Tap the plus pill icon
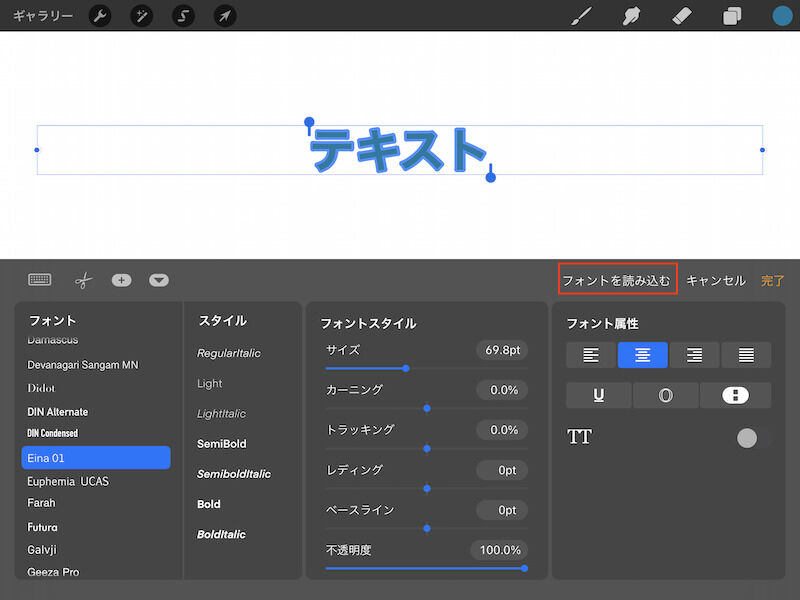800x600 pixels. point(121,280)
